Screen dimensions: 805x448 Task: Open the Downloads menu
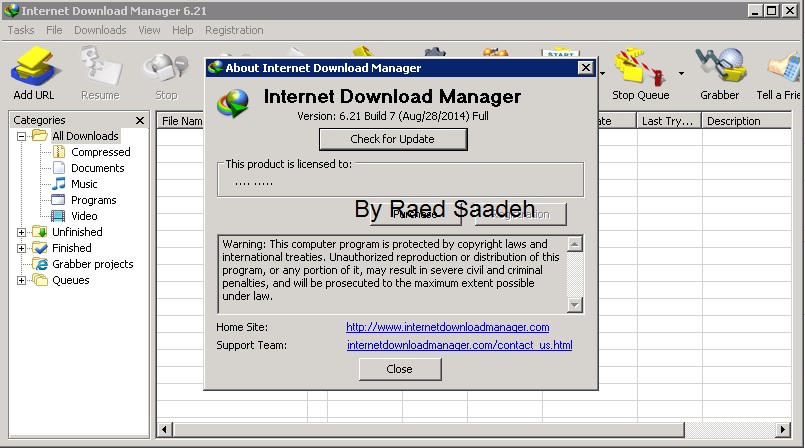pyautogui.click(x=100, y=30)
